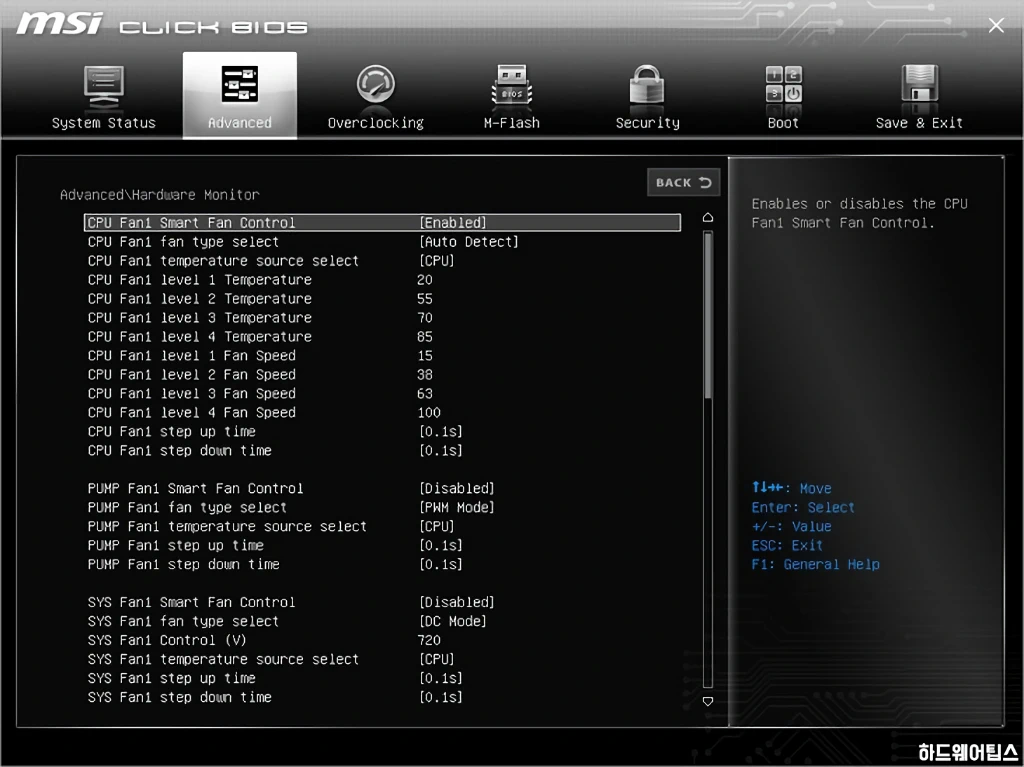
Task: Select CPU Fan1 level 4 Fan Speed value 100
Action: point(428,412)
